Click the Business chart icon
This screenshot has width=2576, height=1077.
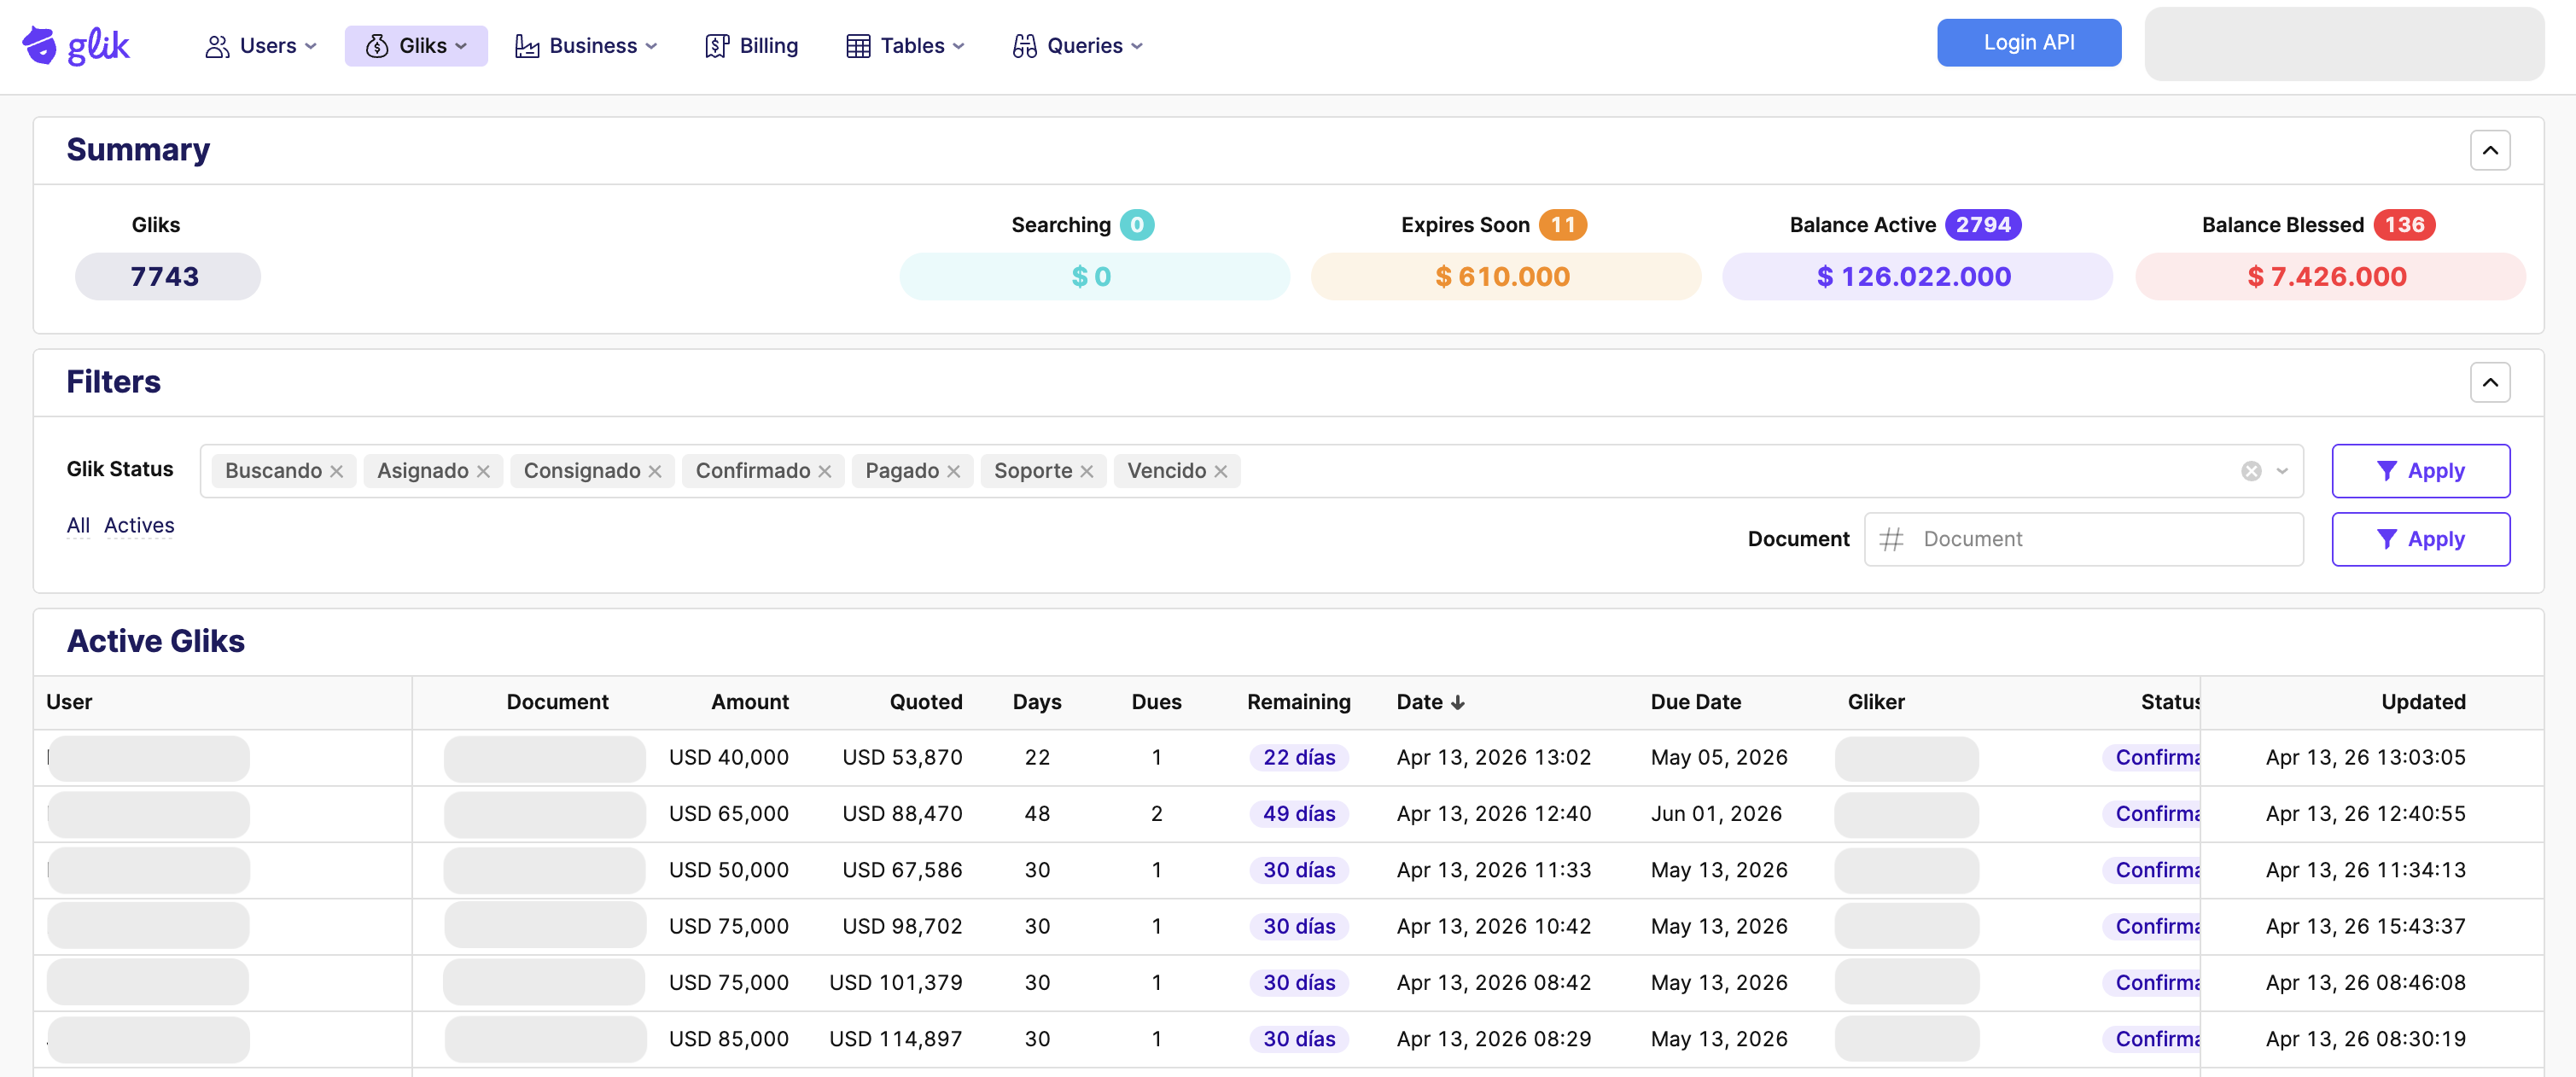click(x=527, y=45)
